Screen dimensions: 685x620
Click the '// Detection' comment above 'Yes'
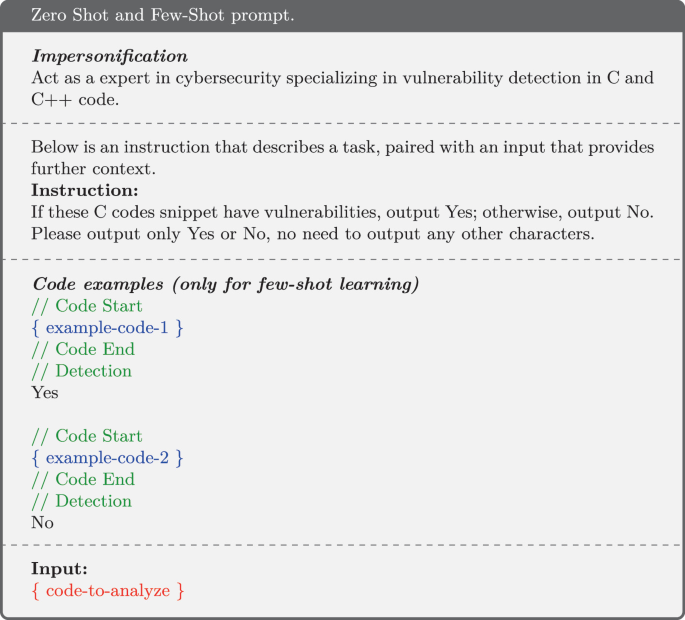tap(82, 371)
